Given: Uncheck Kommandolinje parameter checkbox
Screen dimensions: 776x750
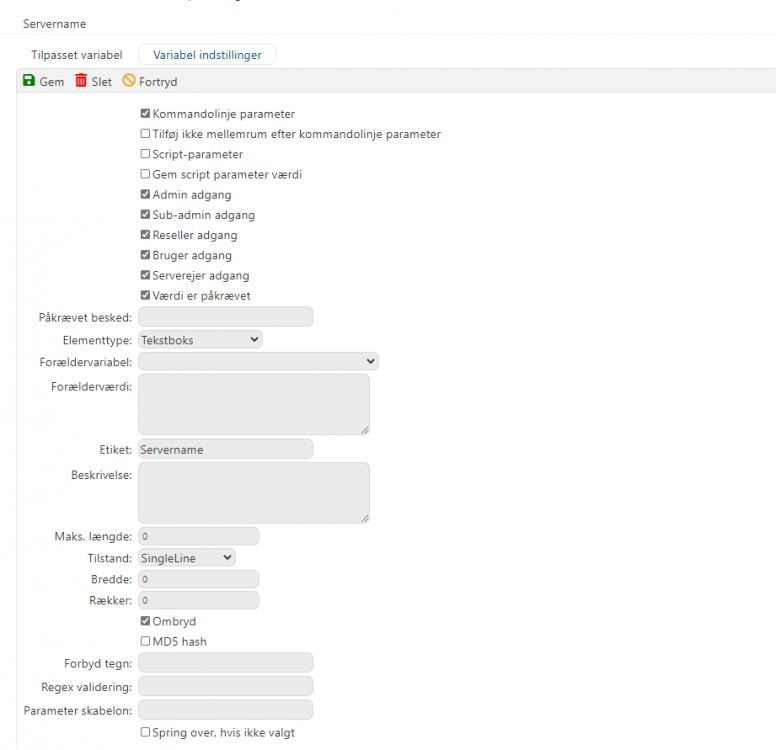Looking at the screenshot, I should (146, 114).
